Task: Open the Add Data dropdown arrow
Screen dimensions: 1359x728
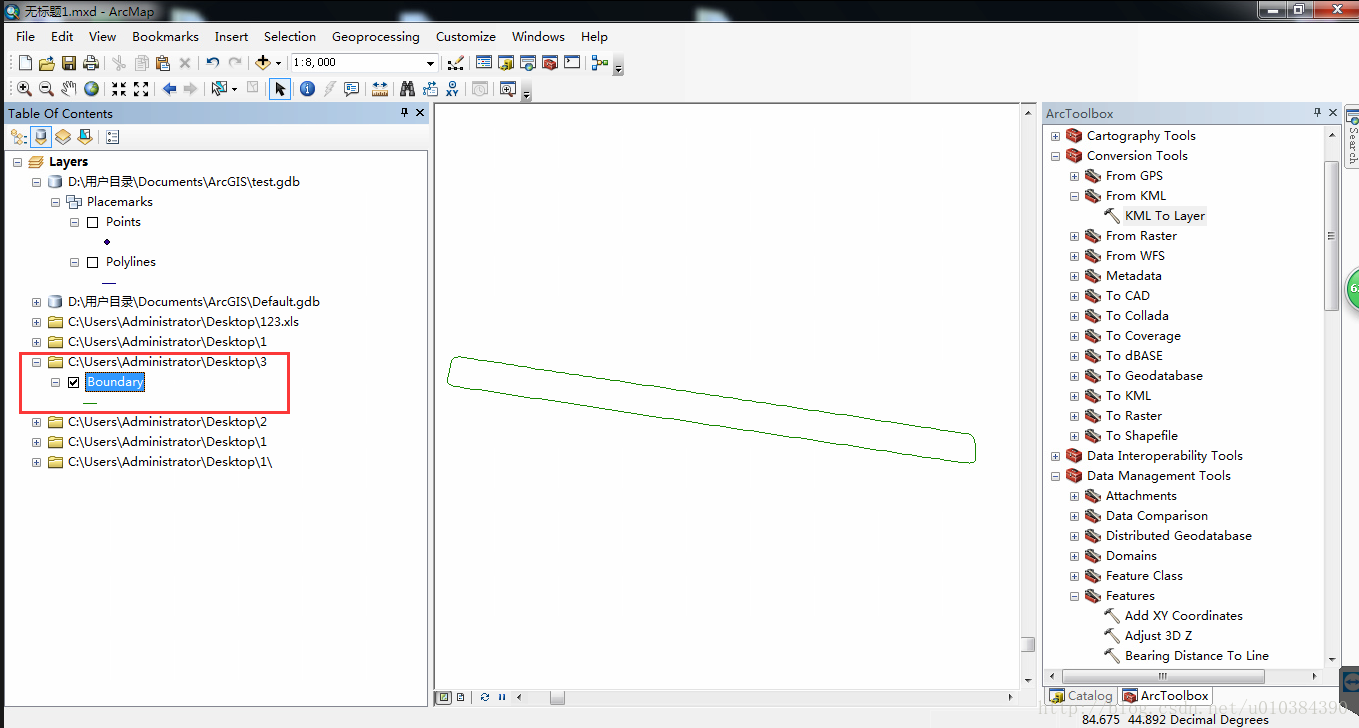Action: [x=278, y=63]
